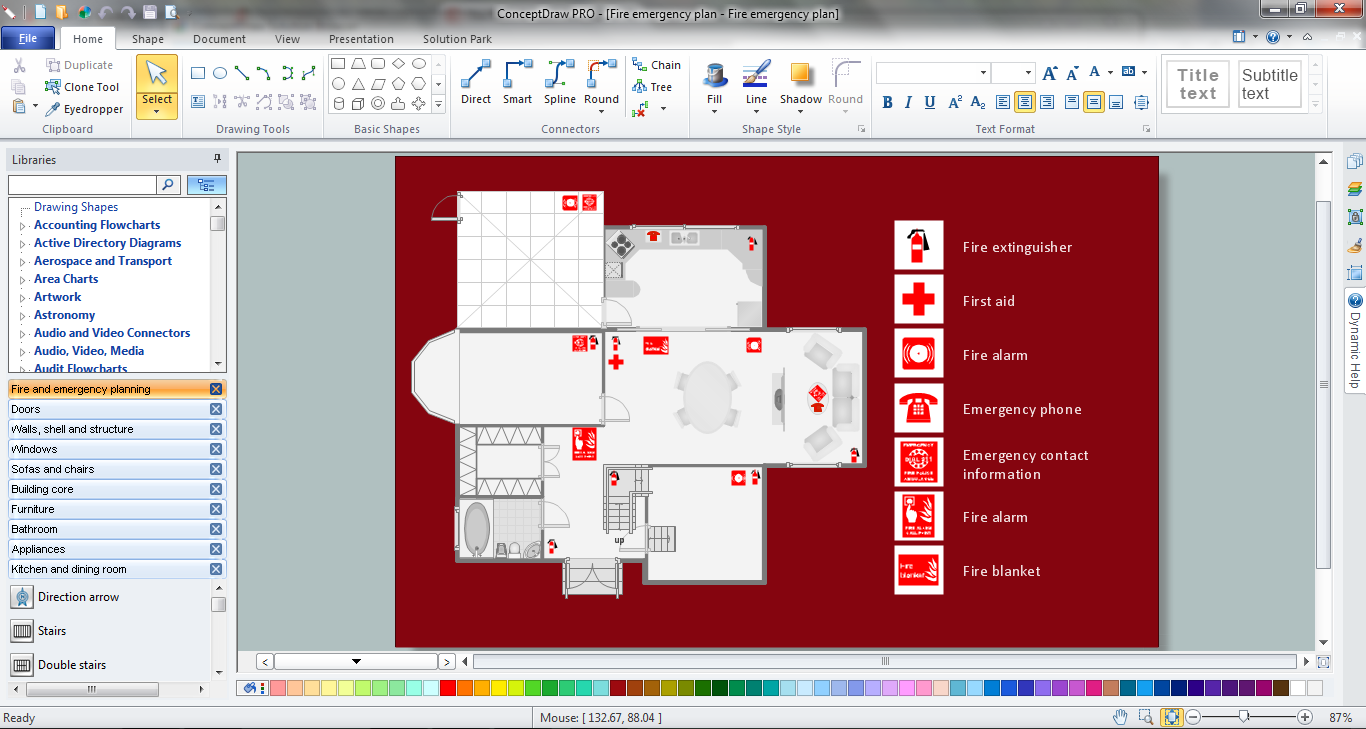Click the Chain connector option
1366x729 pixels.
point(656,65)
